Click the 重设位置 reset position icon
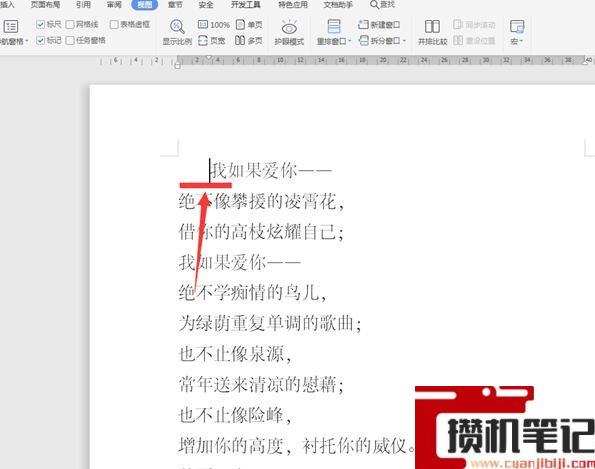 (458, 41)
